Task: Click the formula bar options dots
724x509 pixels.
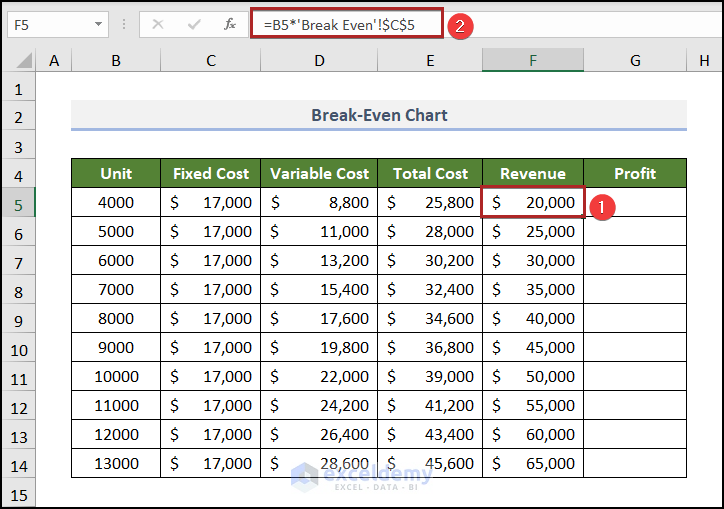Action: [x=123, y=24]
